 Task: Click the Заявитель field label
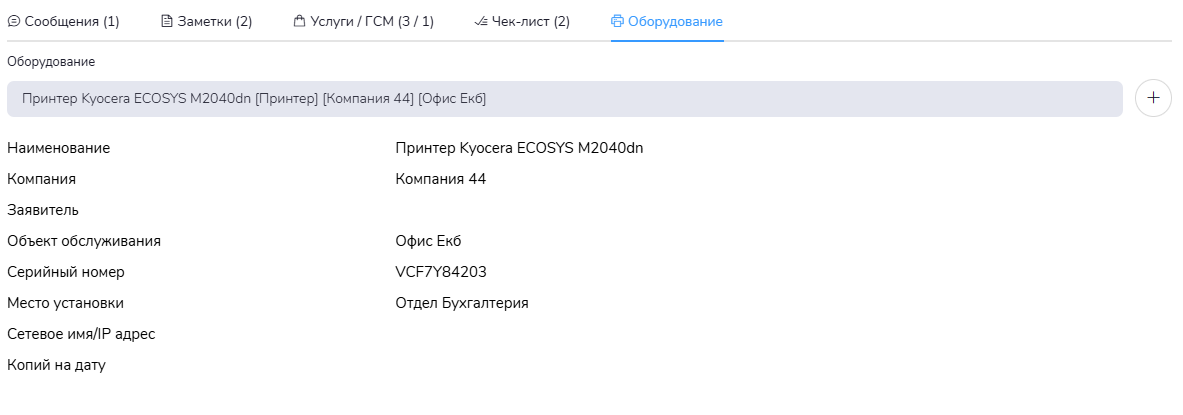pyautogui.click(x=43, y=210)
